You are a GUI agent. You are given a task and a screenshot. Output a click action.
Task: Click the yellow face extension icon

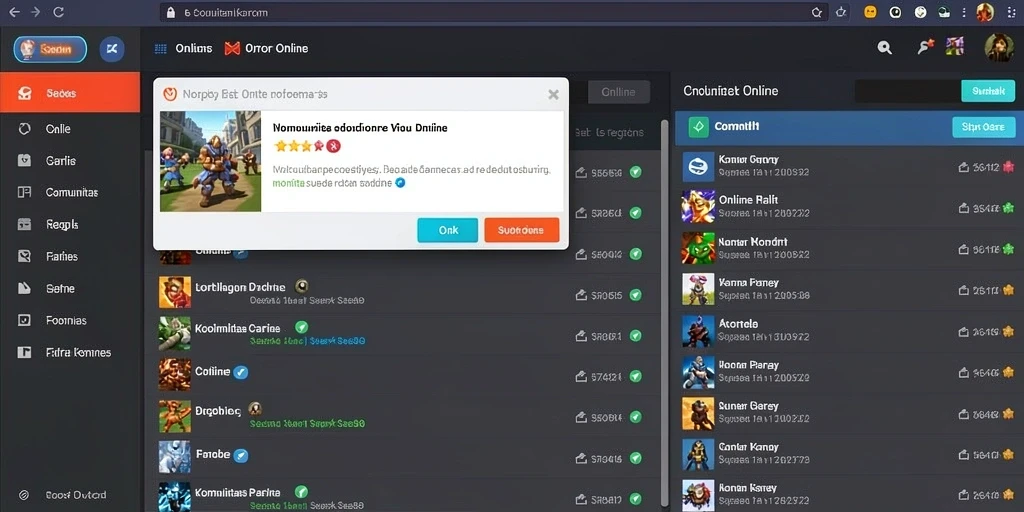(x=869, y=12)
